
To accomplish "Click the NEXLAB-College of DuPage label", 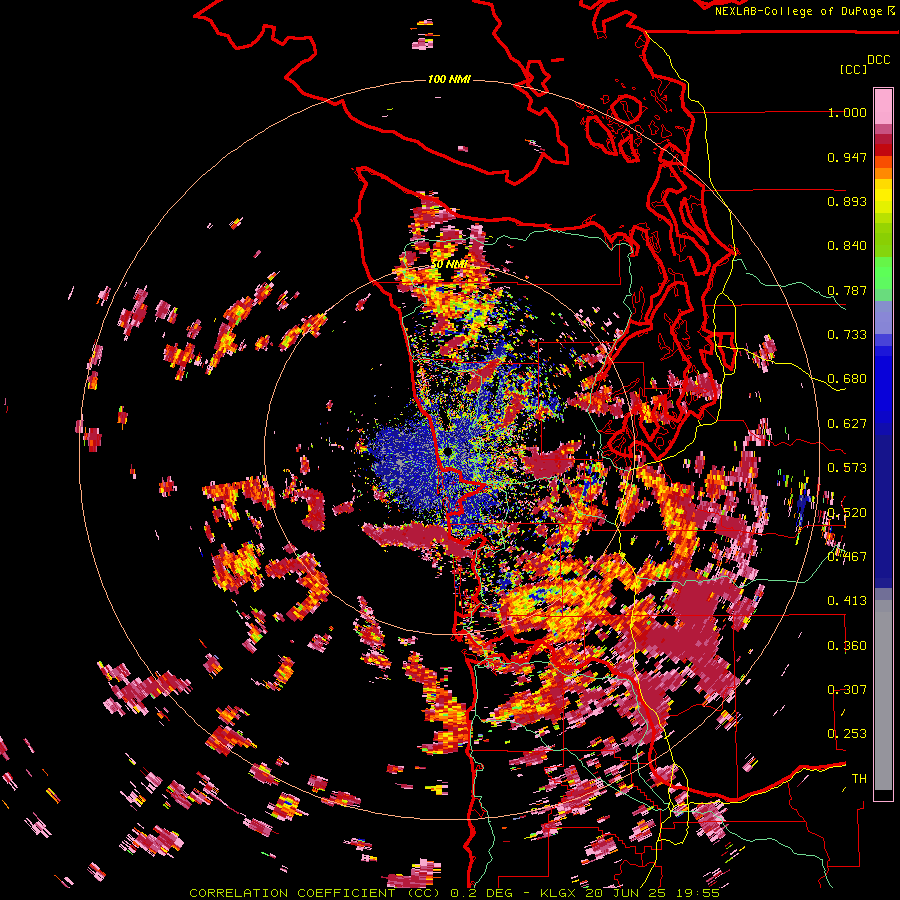I will tap(805, 11).
